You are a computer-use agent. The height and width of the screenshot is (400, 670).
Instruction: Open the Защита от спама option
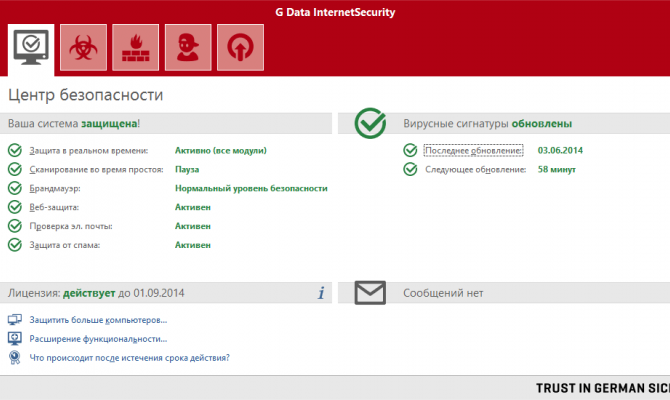(65, 245)
